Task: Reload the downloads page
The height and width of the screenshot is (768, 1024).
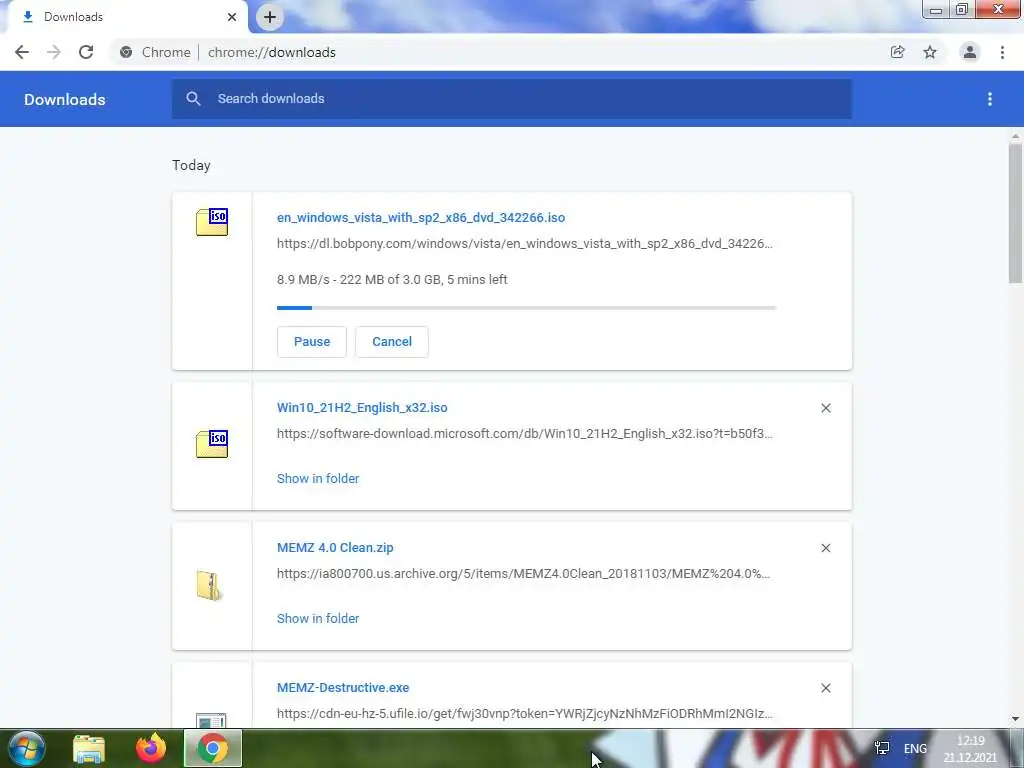Action: tap(86, 52)
